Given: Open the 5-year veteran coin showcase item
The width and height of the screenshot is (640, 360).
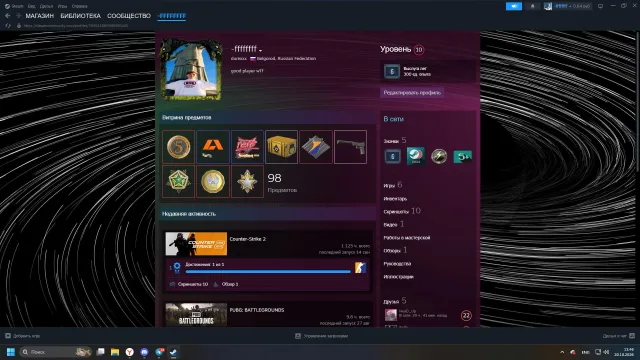Looking at the screenshot, I should click(178, 147).
